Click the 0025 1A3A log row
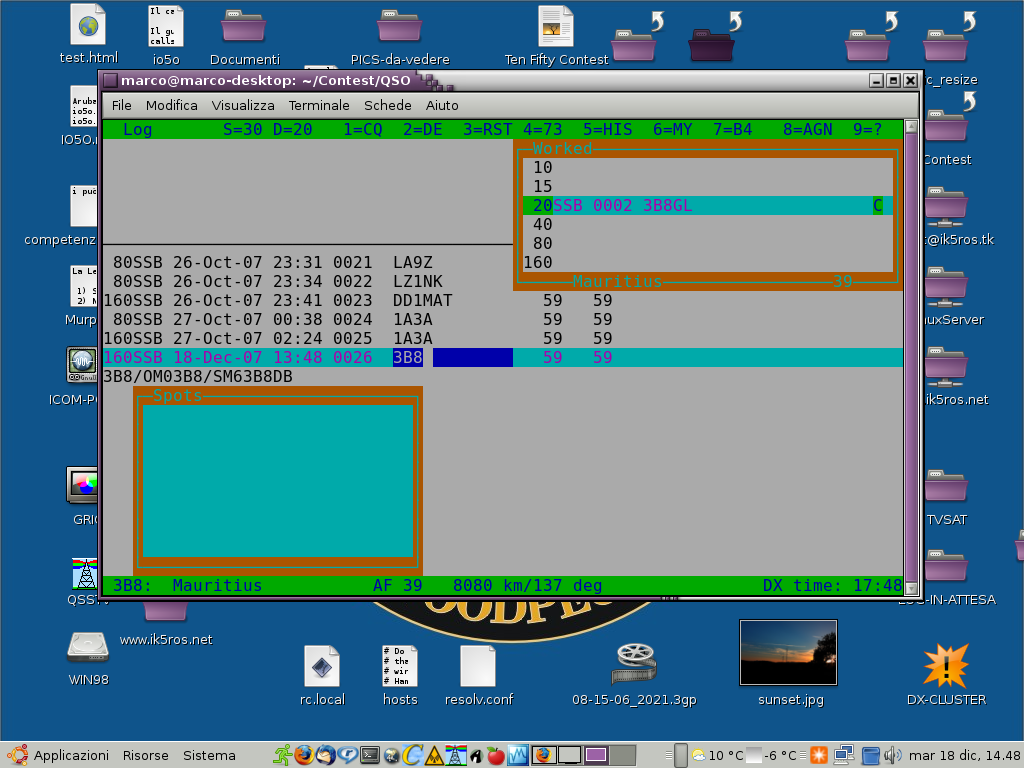Screen dimensions: 1024x768 pyautogui.click(x=358, y=338)
